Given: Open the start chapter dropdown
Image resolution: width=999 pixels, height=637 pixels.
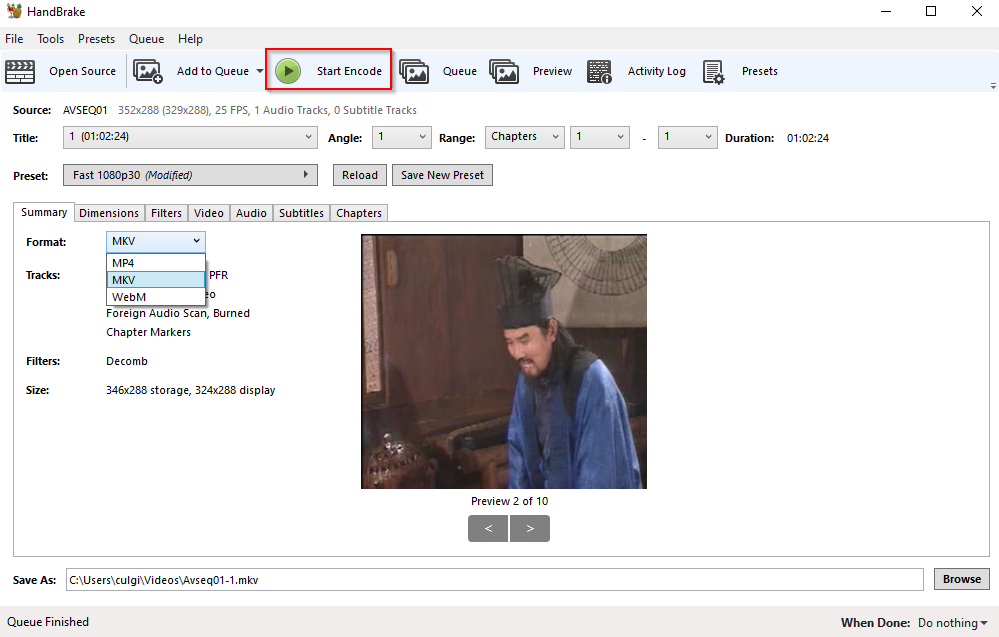Looking at the screenshot, I should coord(600,137).
